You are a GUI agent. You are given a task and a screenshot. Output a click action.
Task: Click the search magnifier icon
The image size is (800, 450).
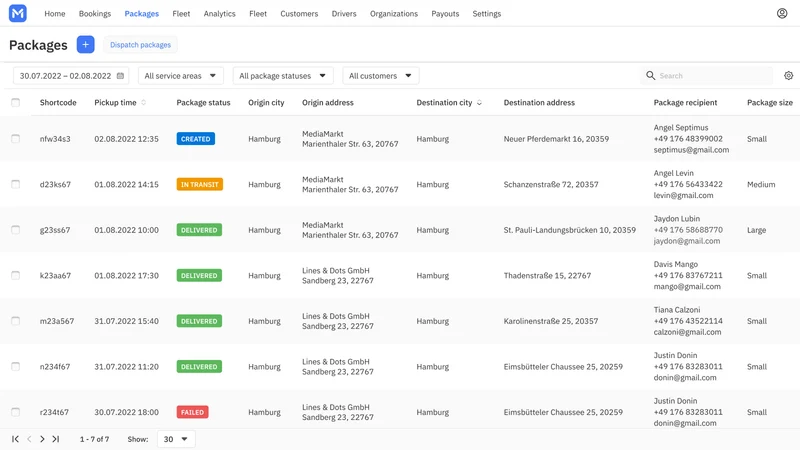(x=650, y=76)
